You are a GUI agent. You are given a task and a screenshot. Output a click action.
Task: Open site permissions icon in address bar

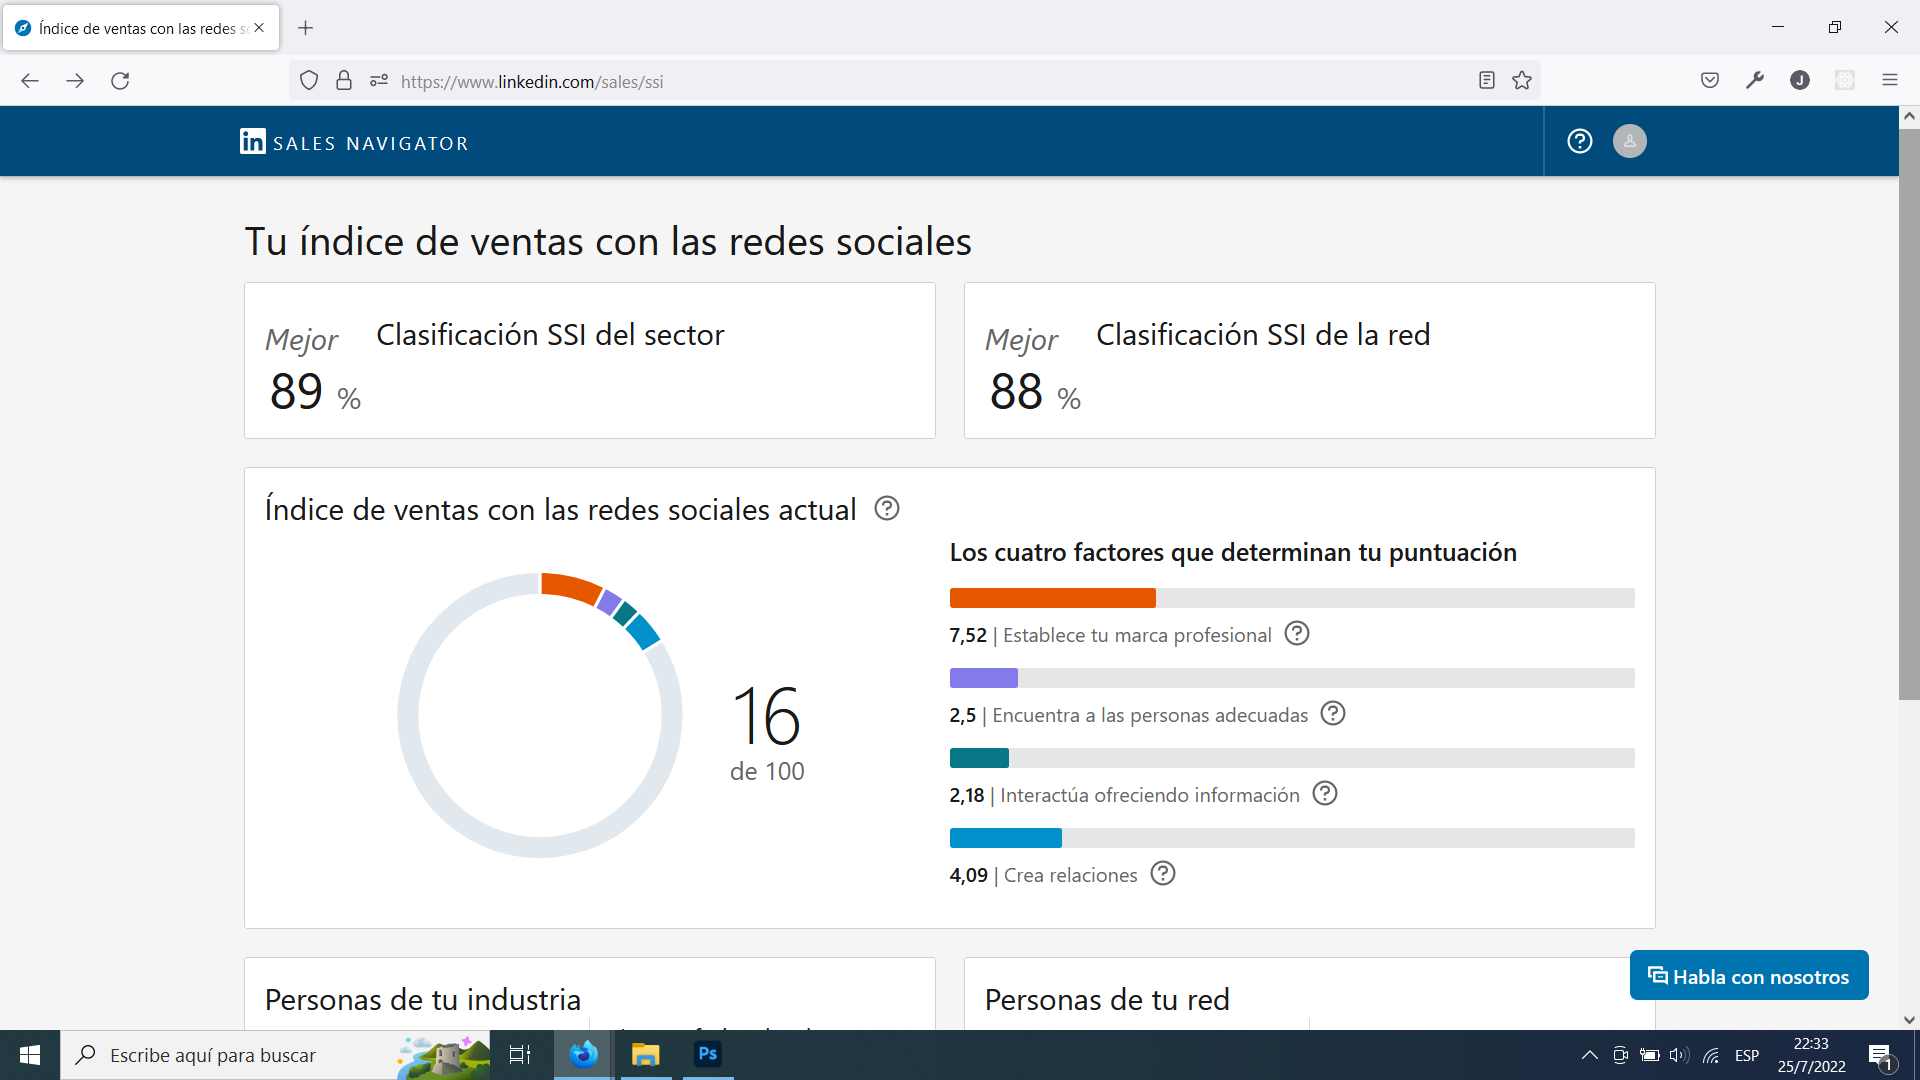378,81
